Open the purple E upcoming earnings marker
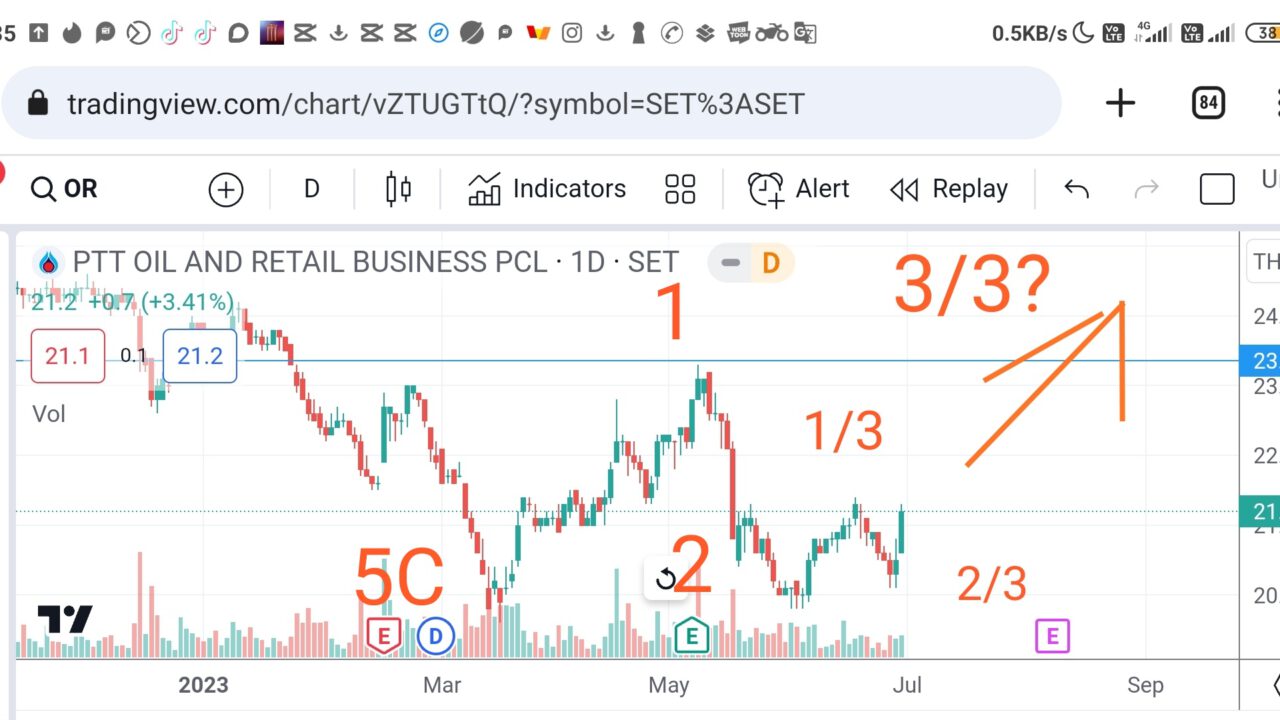The height and width of the screenshot is (720, 1280). [x=1052, y=635]
